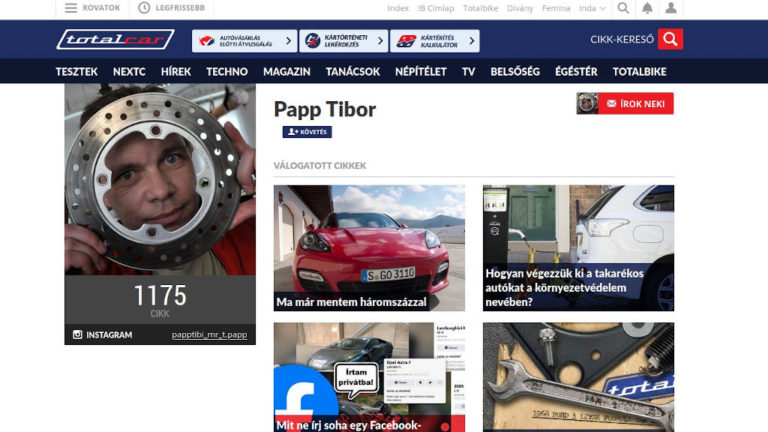Click the Követés follow button
This screenshot has width=768, height=432.
[x=307, y=132]
